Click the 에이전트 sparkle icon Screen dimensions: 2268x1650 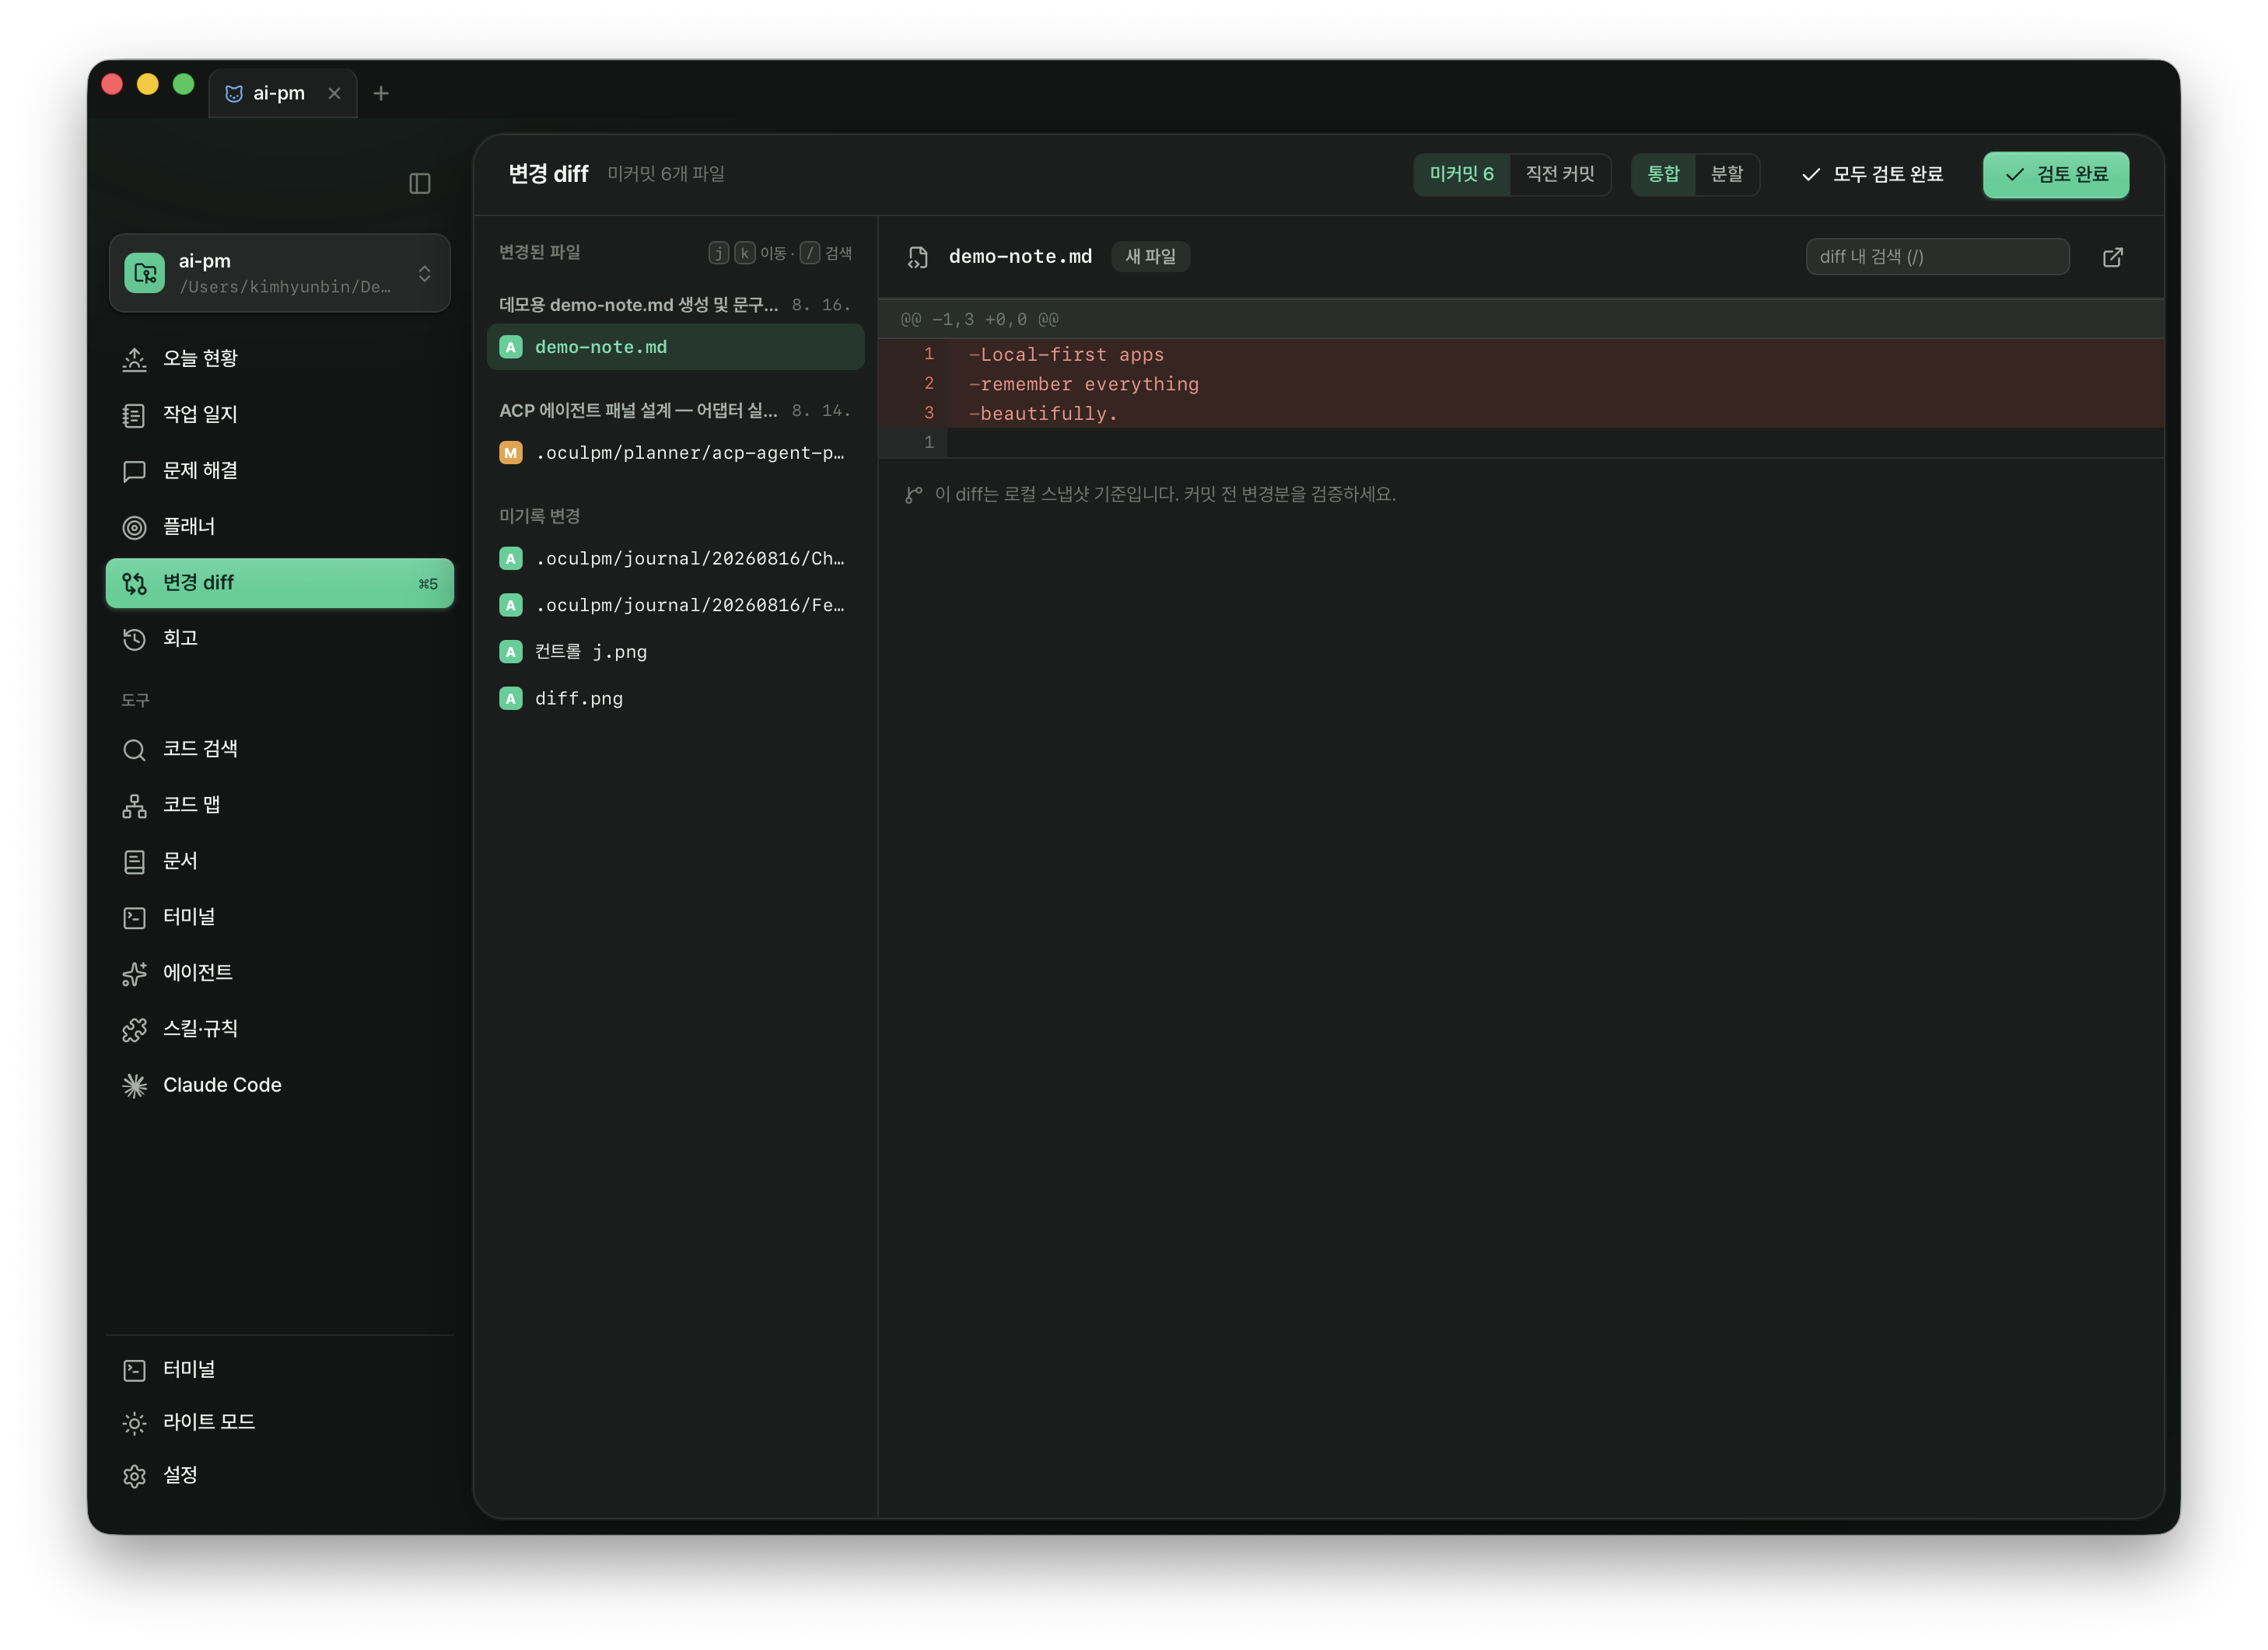(134, 974)
